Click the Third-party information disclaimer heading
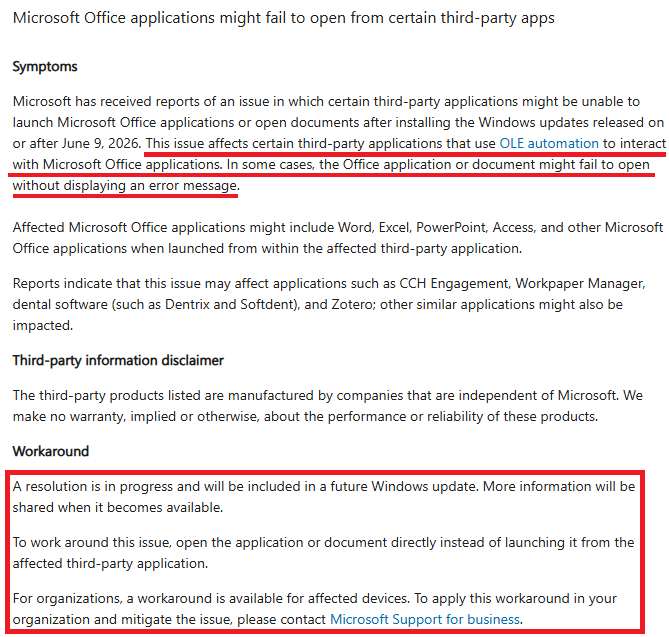 point(118,361)
